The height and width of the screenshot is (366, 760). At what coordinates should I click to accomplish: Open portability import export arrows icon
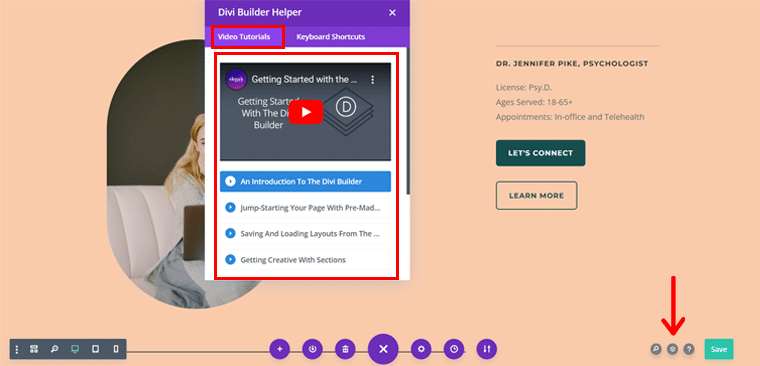[487, 349]
